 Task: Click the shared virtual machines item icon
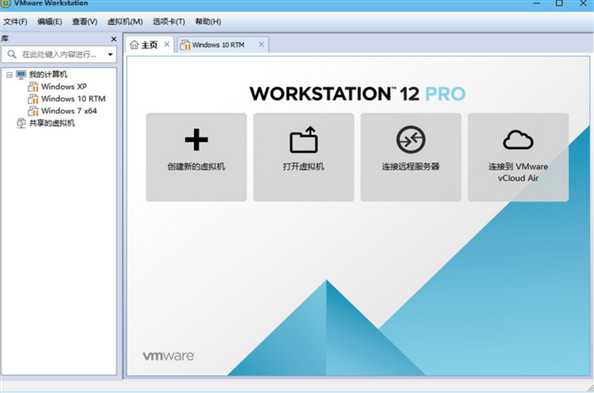[x=21, y=123]
